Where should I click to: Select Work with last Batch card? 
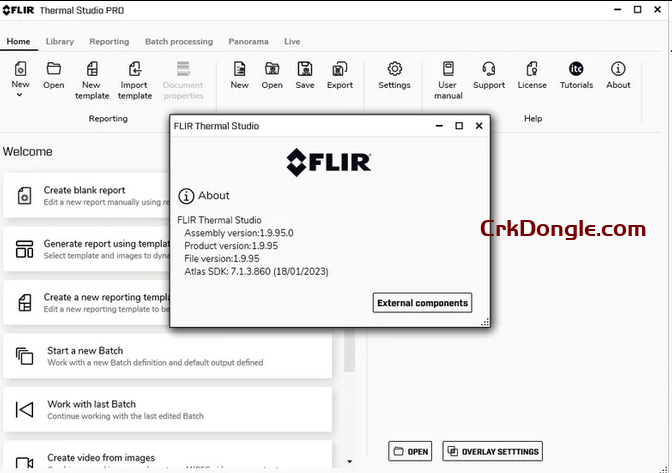pyautogui.click(x=167, y=409)
